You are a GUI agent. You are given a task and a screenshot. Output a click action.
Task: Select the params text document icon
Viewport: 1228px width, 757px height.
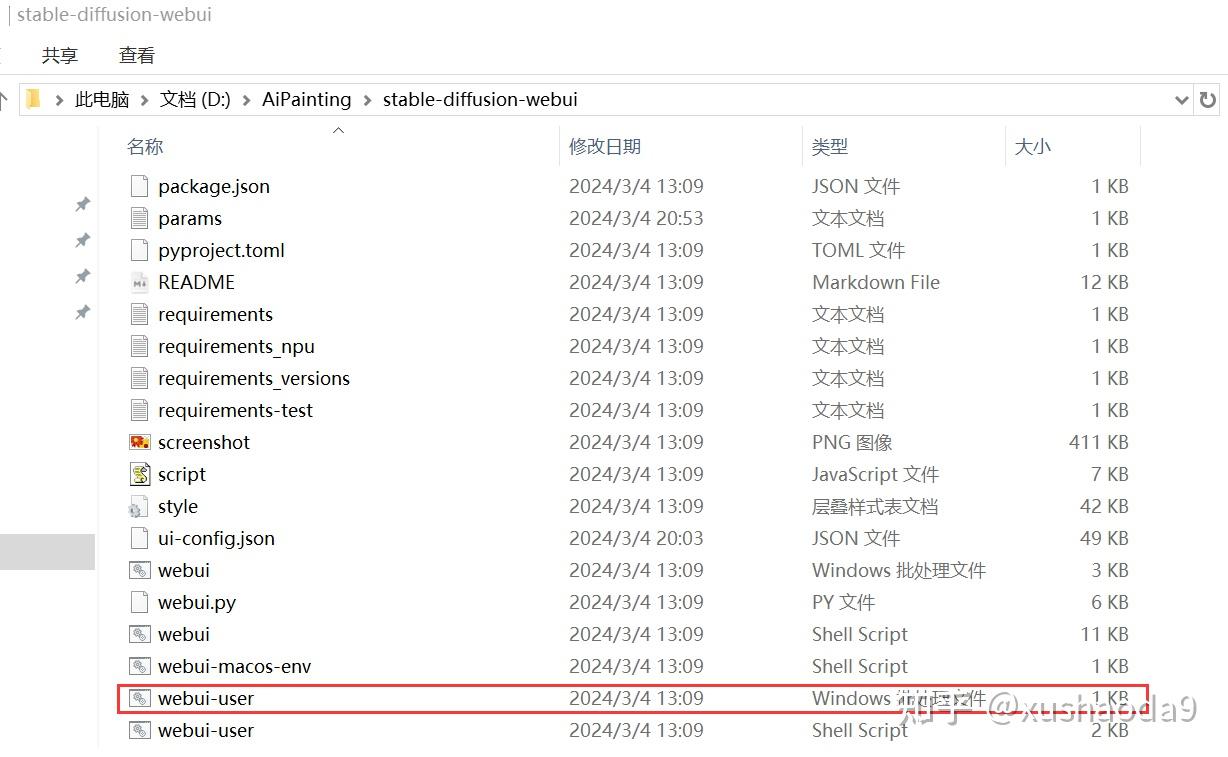139,218
